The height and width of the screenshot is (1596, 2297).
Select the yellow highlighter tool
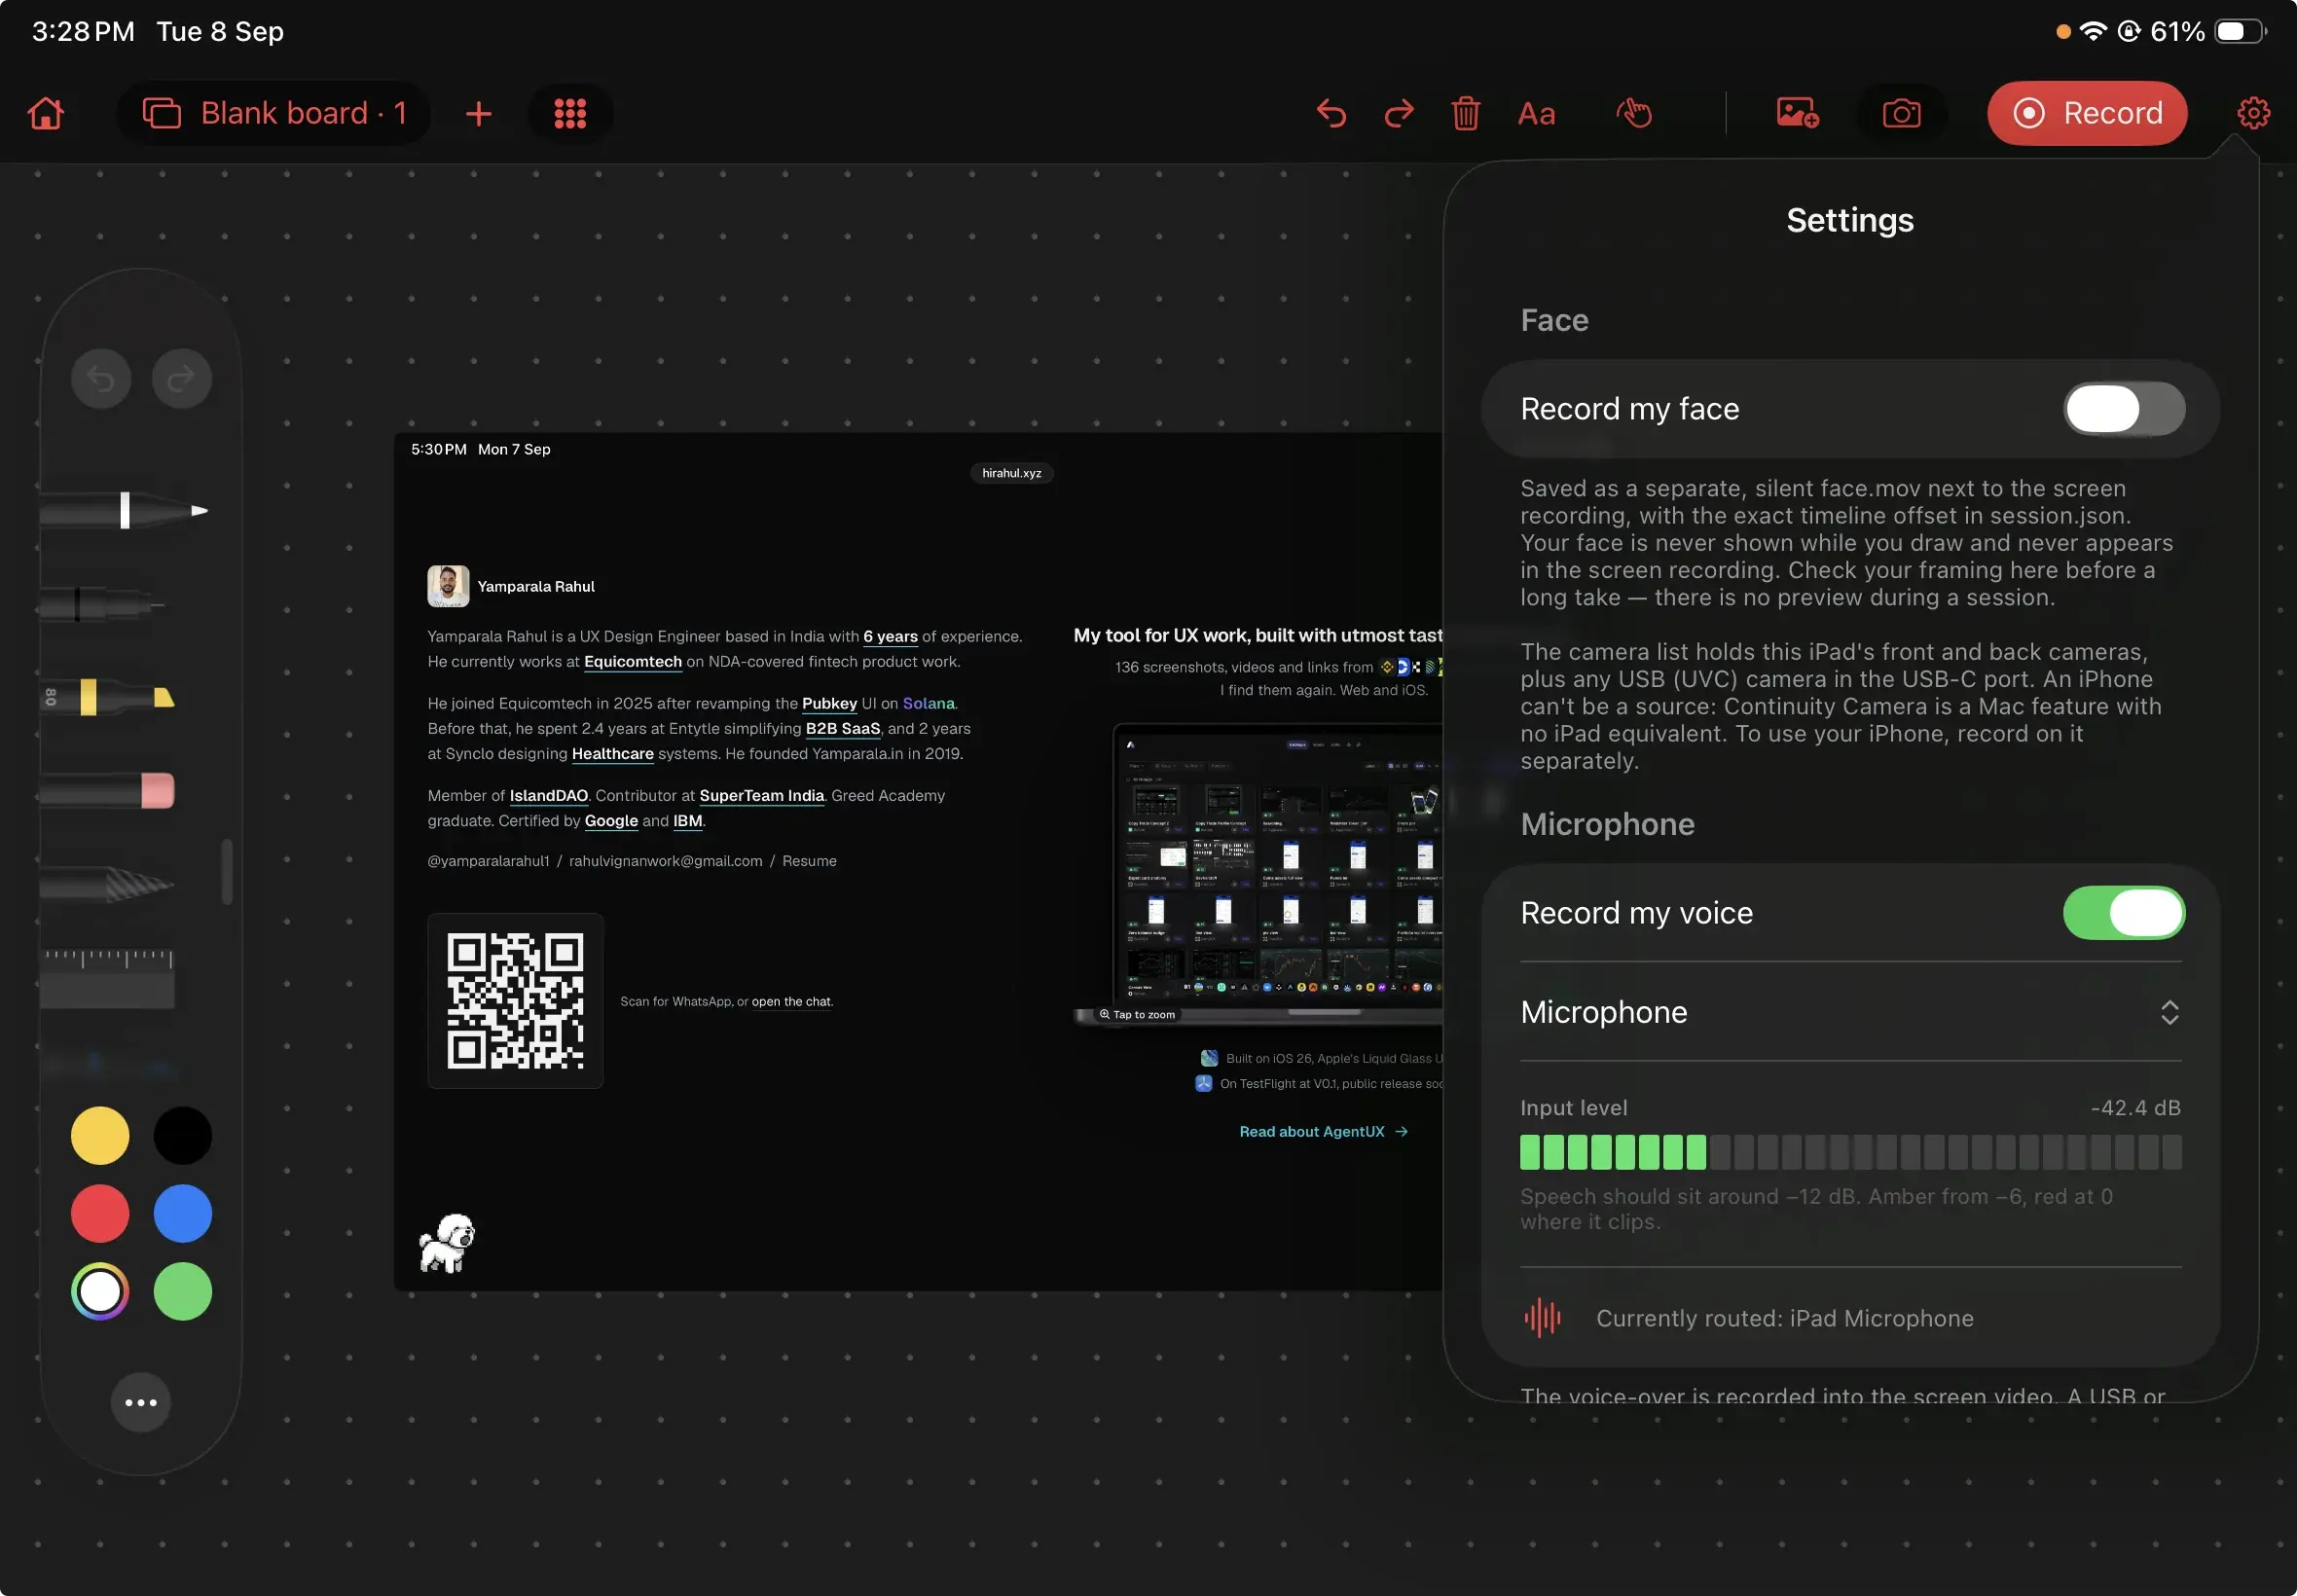pos(108,697)
